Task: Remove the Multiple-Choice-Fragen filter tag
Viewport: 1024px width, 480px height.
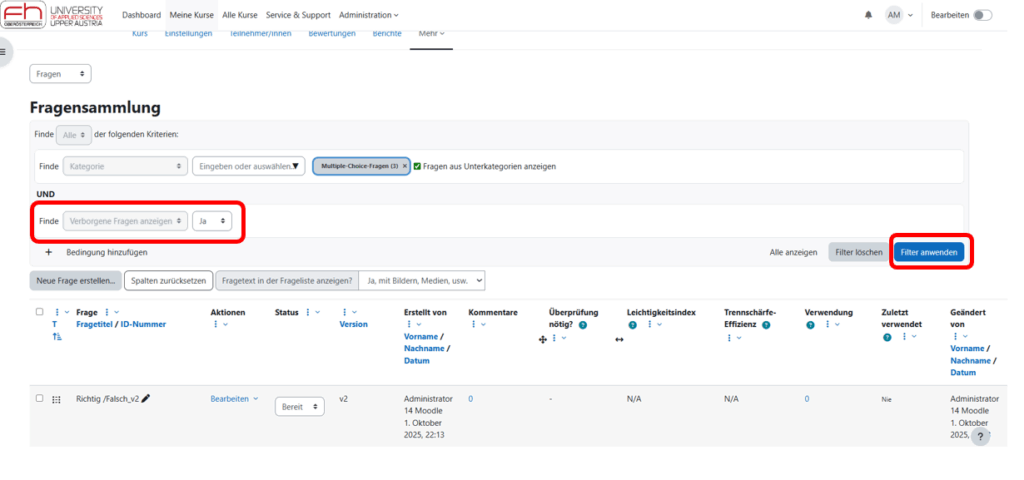Action: tap(405, 166)
